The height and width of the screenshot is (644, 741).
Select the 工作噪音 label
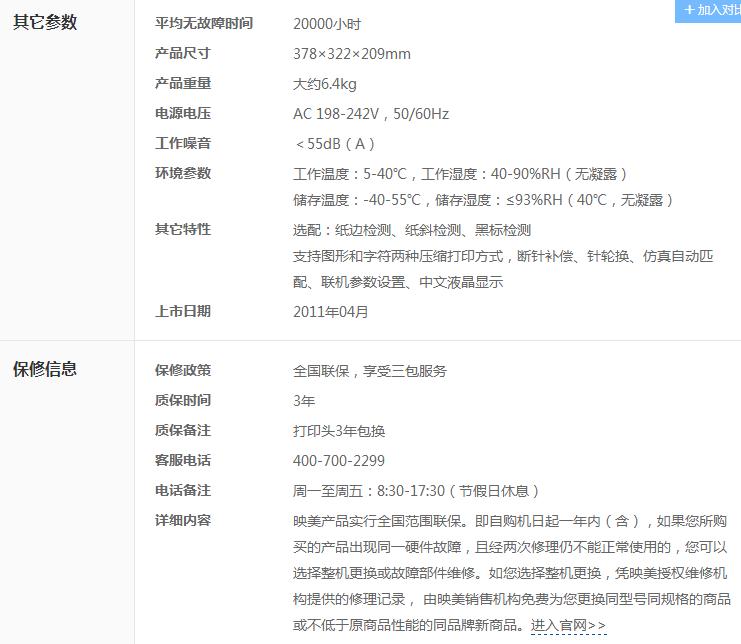pos(183,143)
